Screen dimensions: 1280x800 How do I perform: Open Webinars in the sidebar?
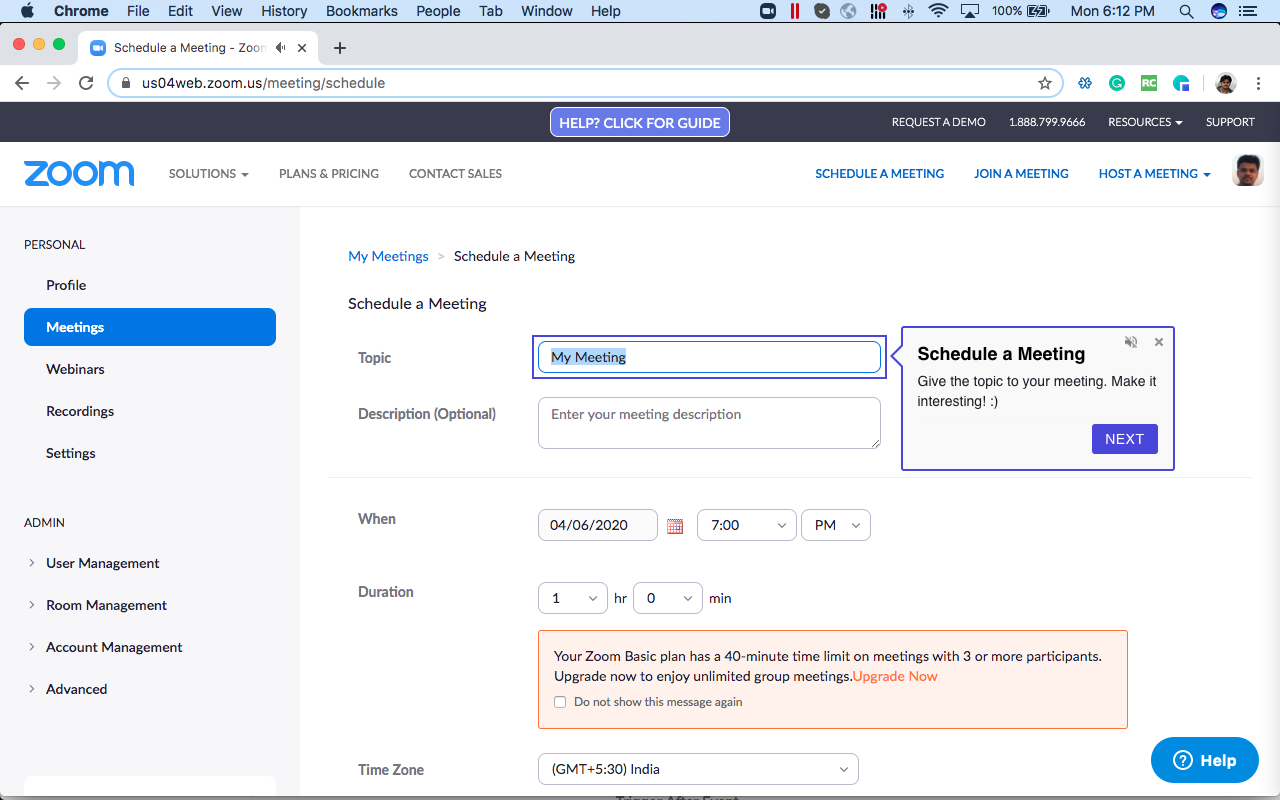tap(75, 369)
